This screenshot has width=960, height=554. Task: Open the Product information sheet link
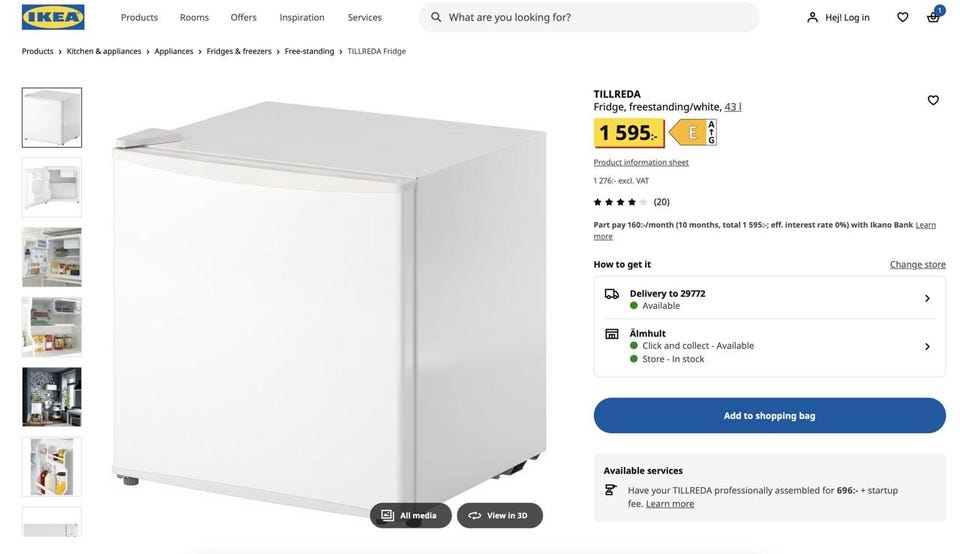click(641, 162)
